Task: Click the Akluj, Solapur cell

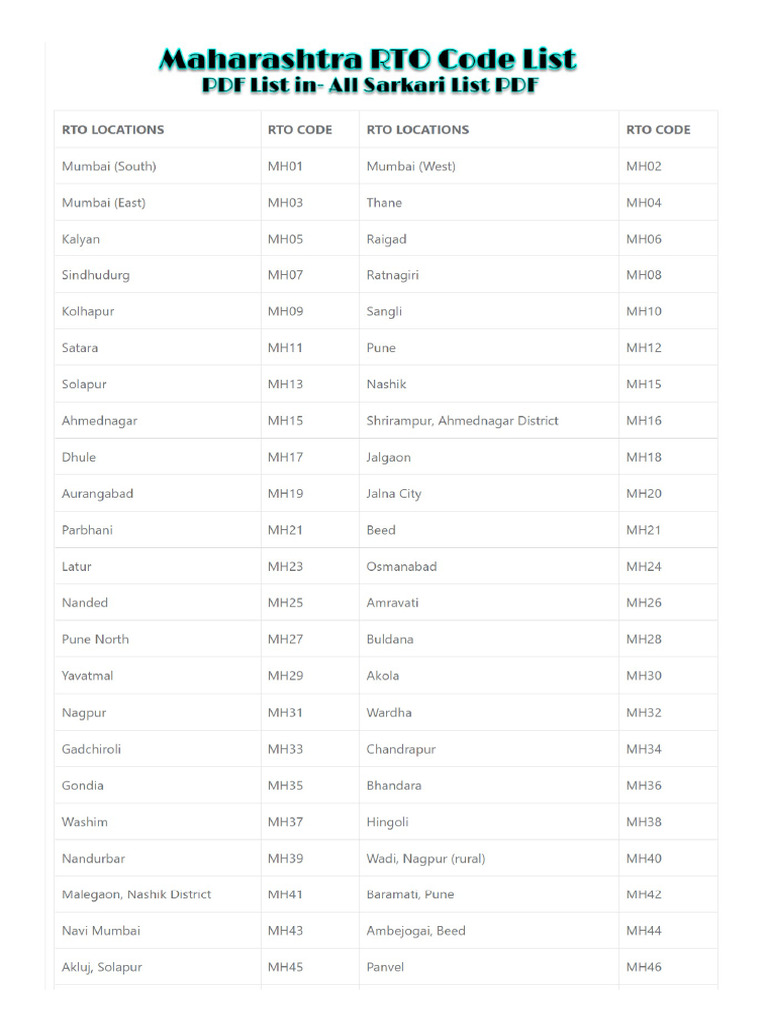Action: 102,967
